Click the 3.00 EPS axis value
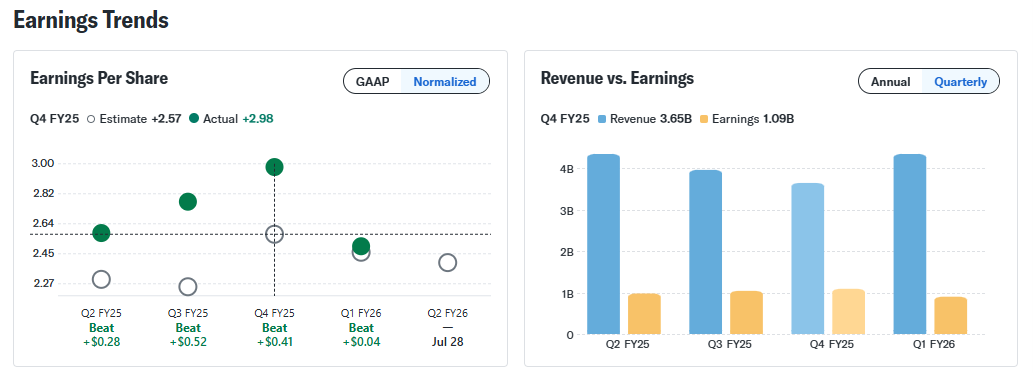Viewport: 1033px width, 373px height. [x=42, y=163]
